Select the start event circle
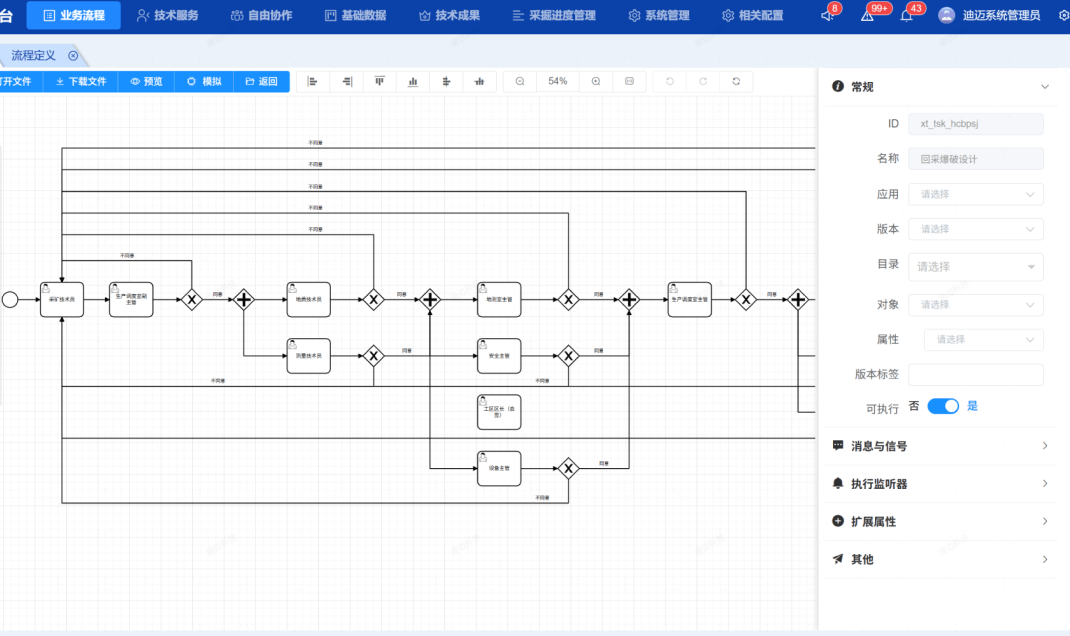 coord(10,300)
